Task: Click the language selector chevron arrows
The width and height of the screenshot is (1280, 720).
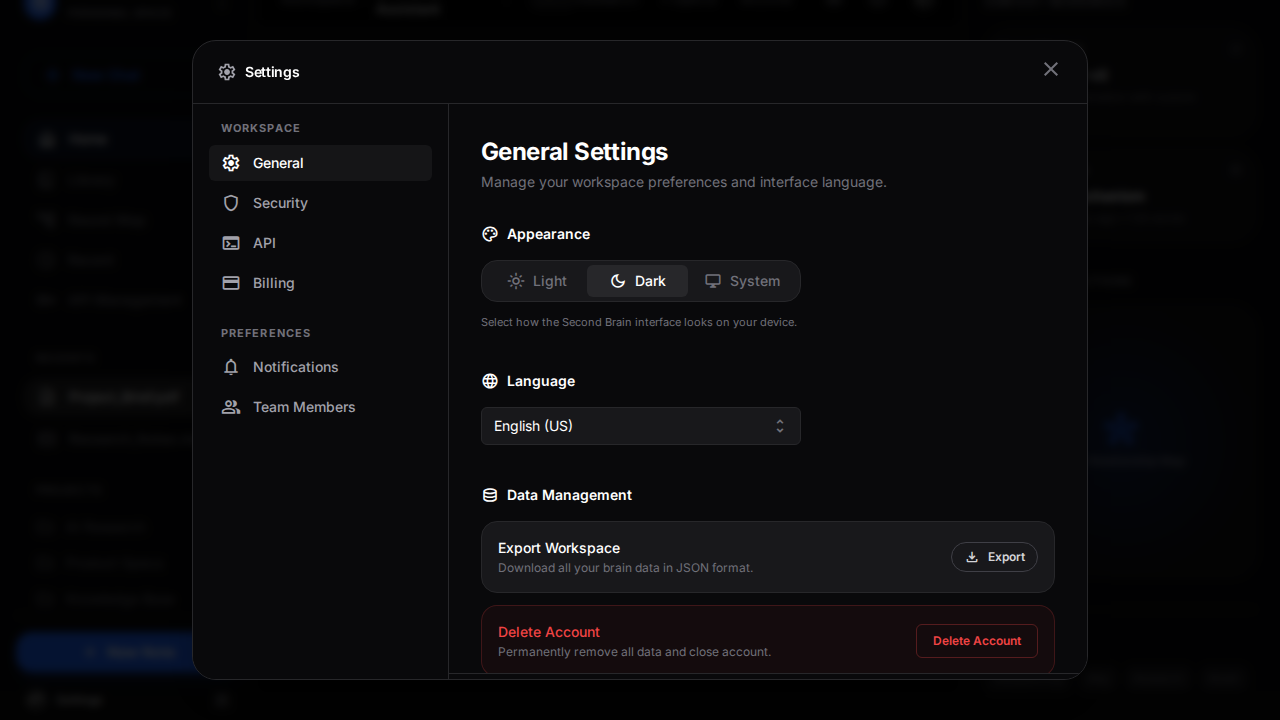Action: click(x=780, y=426)
